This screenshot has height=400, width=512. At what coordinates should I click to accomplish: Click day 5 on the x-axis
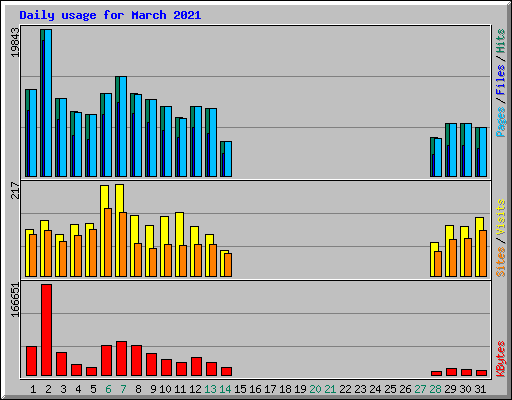point(93,389)
